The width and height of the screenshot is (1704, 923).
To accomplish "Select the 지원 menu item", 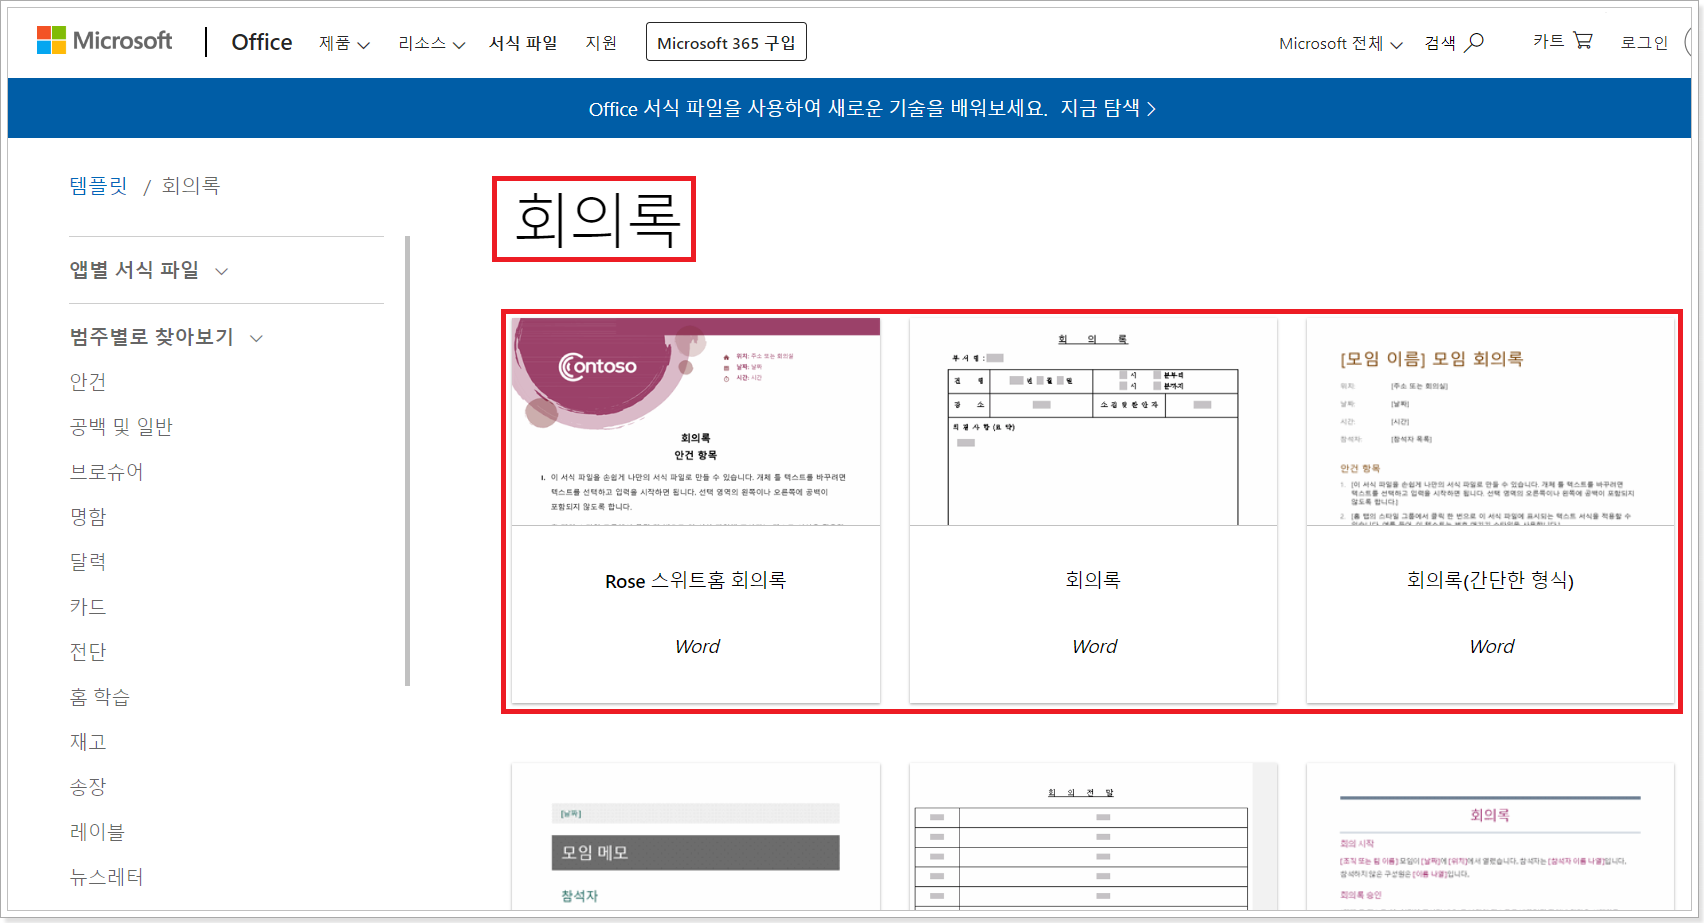I will (x=601, y=44).
